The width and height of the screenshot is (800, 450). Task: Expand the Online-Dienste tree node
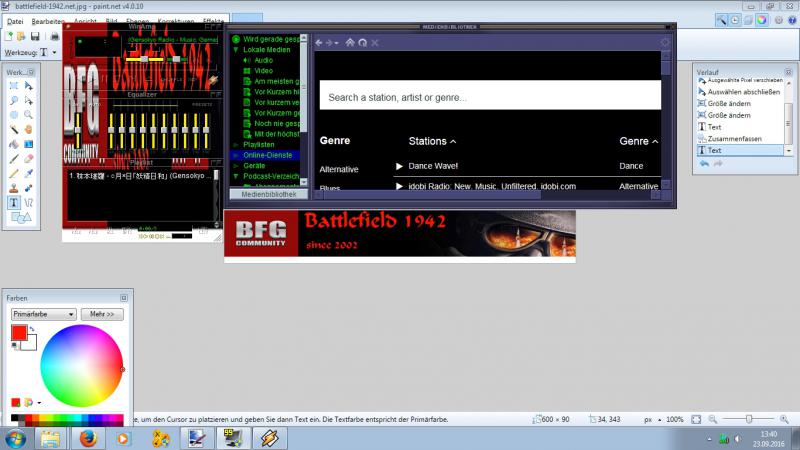[x=236, y=155]
